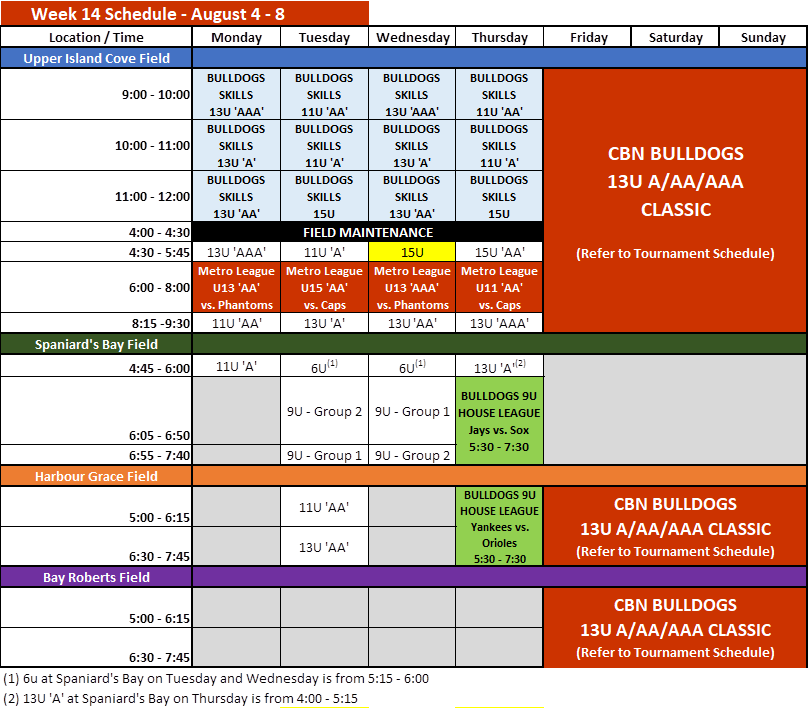Select the Sunday column header
The width and height of the screenshot is (809, 709).
[x=763, y=37]
